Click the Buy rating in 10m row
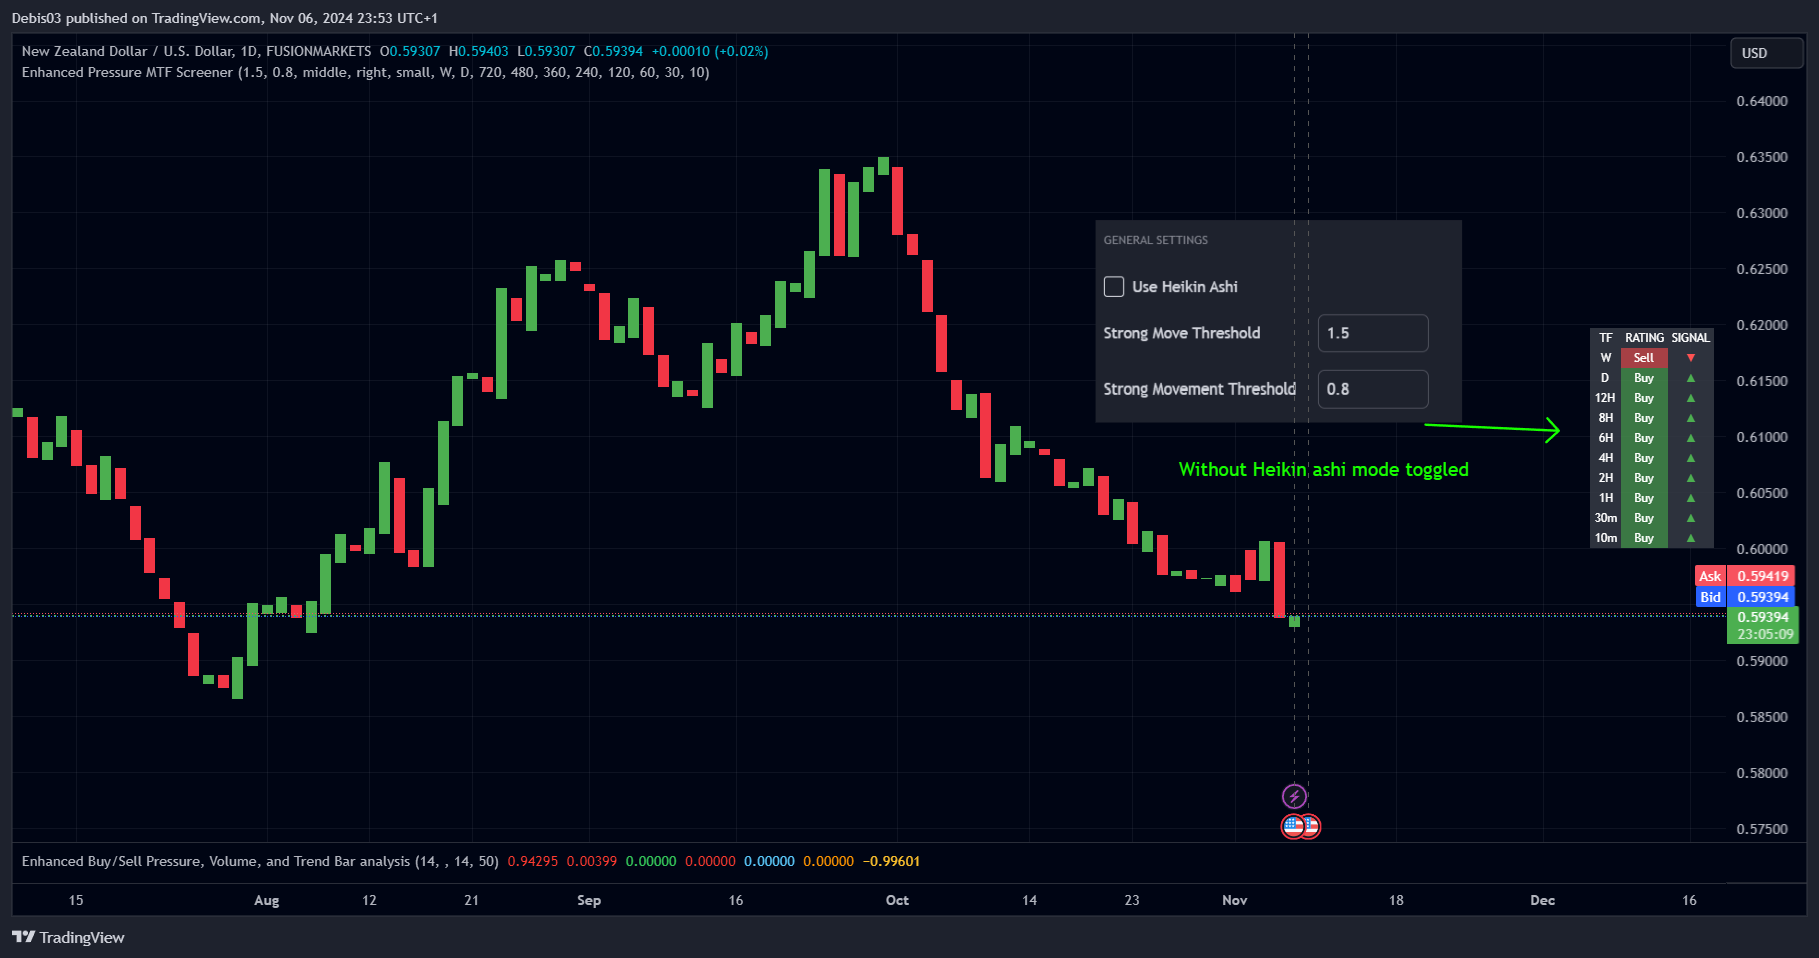The height and width of the screenshot is (958, 1819). pos(1644,538)
